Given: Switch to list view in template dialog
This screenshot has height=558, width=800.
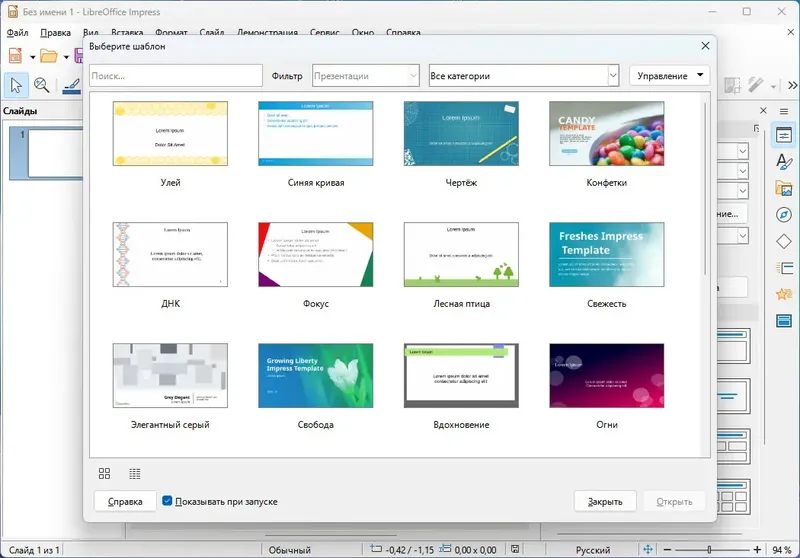Looking at the screenshot, I should coord(135,474).
